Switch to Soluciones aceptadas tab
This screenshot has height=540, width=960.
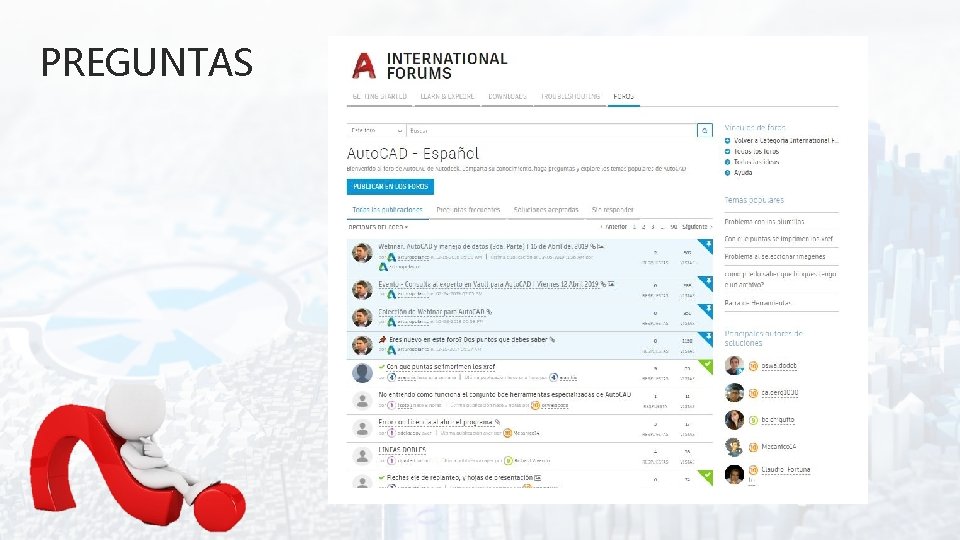tap(546, 210)
